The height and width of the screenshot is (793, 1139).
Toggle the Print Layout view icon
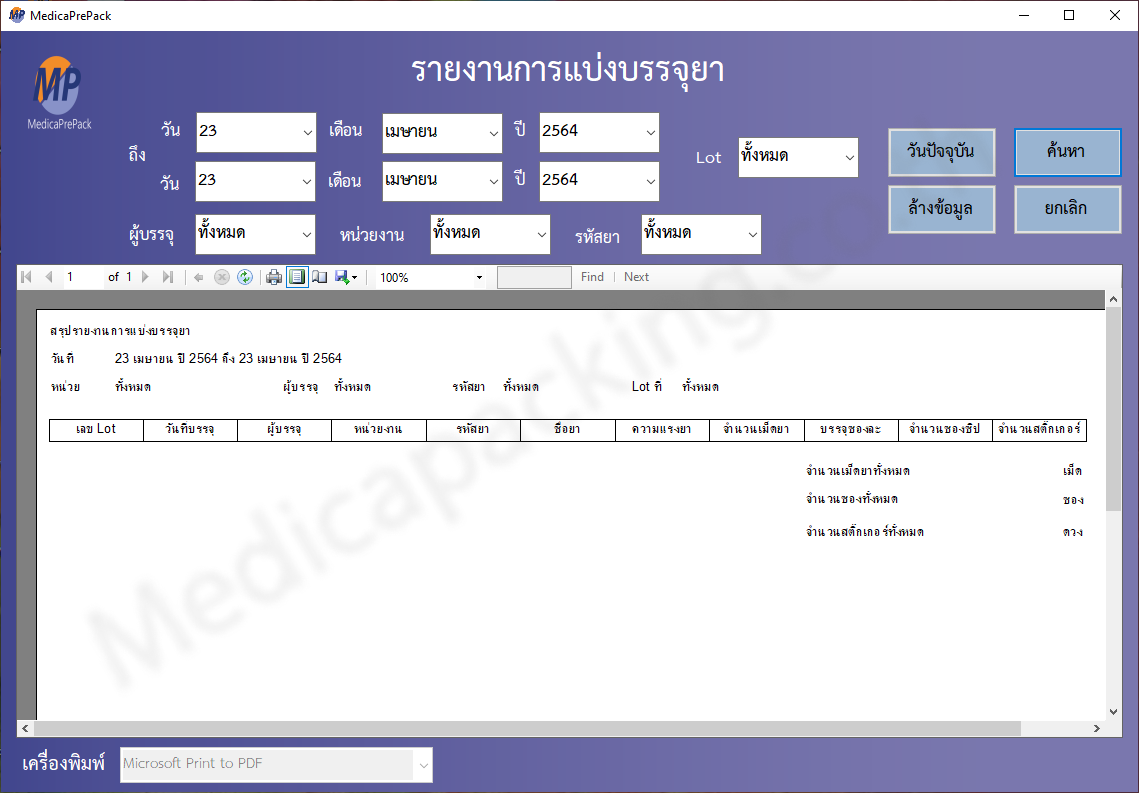[x=297, y=277]
